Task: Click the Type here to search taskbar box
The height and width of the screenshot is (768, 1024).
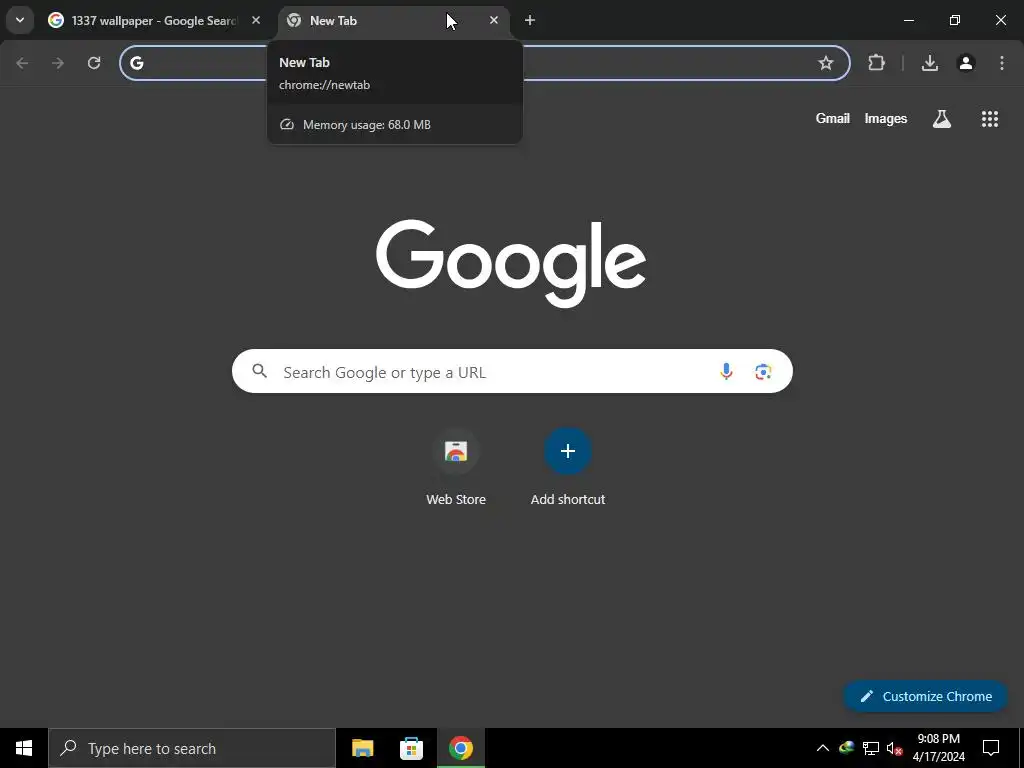Action: pos(192,748)
